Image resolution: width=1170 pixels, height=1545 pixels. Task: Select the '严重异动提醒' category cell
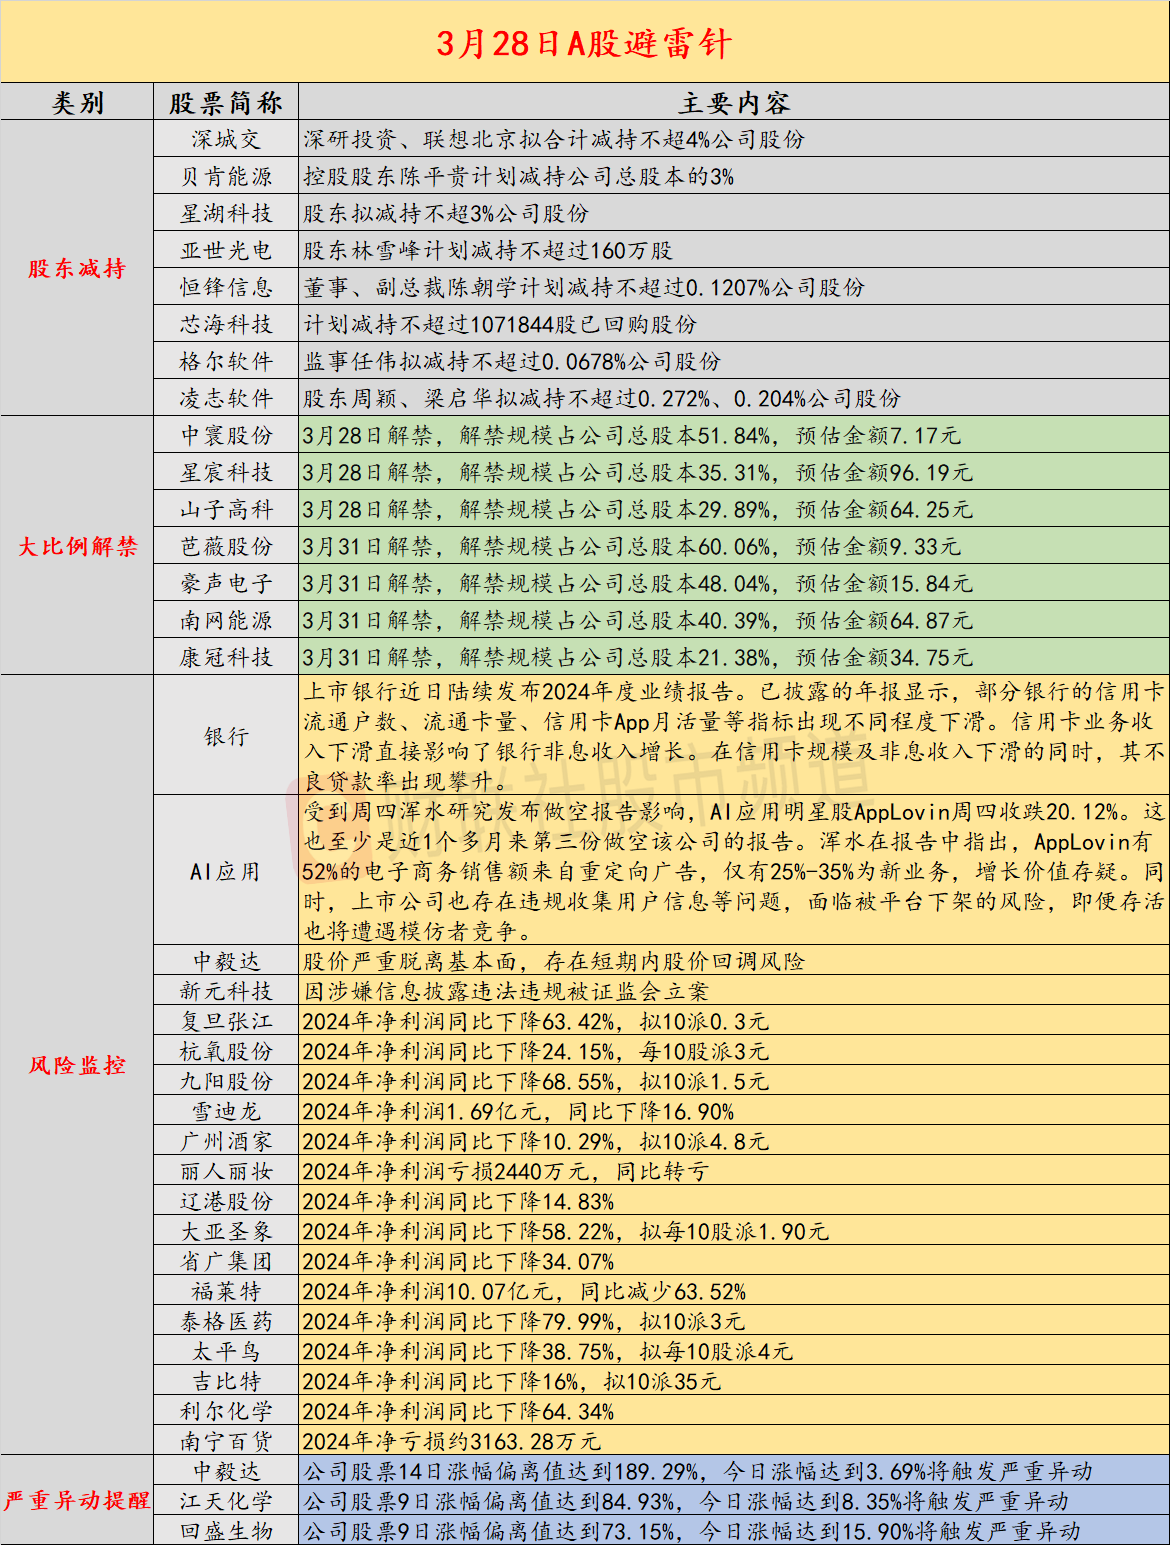pyautogui.click(x=77, y=1500)
